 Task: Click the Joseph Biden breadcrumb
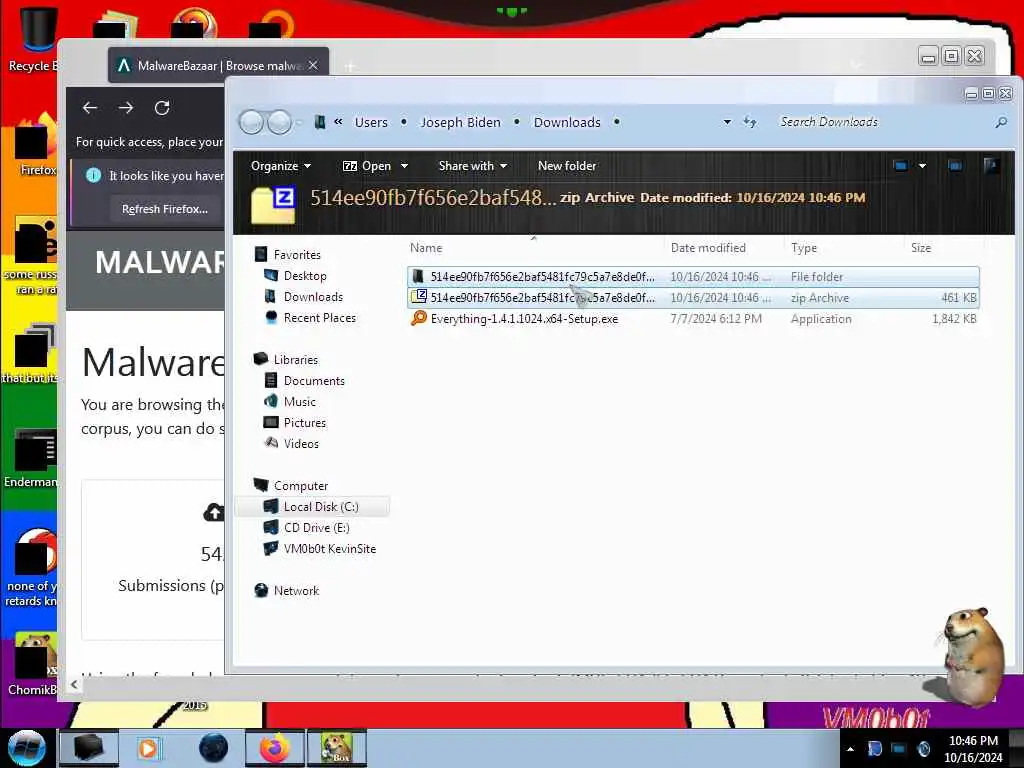(x=460, y=122)
